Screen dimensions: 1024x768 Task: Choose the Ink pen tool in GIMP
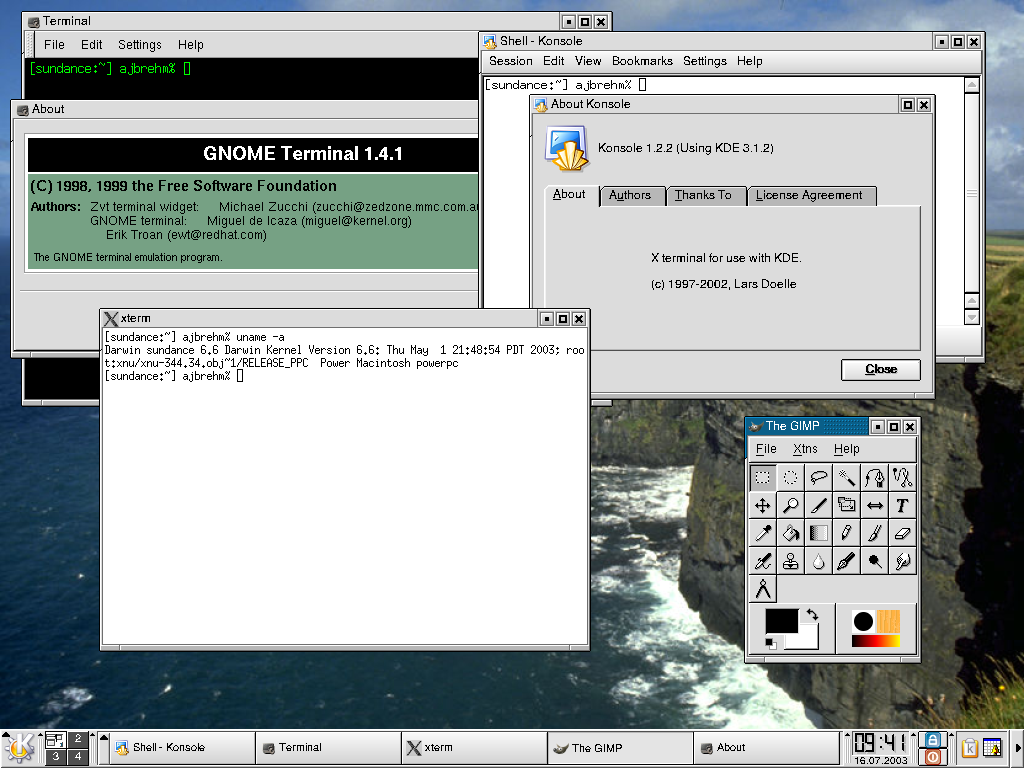847,562
